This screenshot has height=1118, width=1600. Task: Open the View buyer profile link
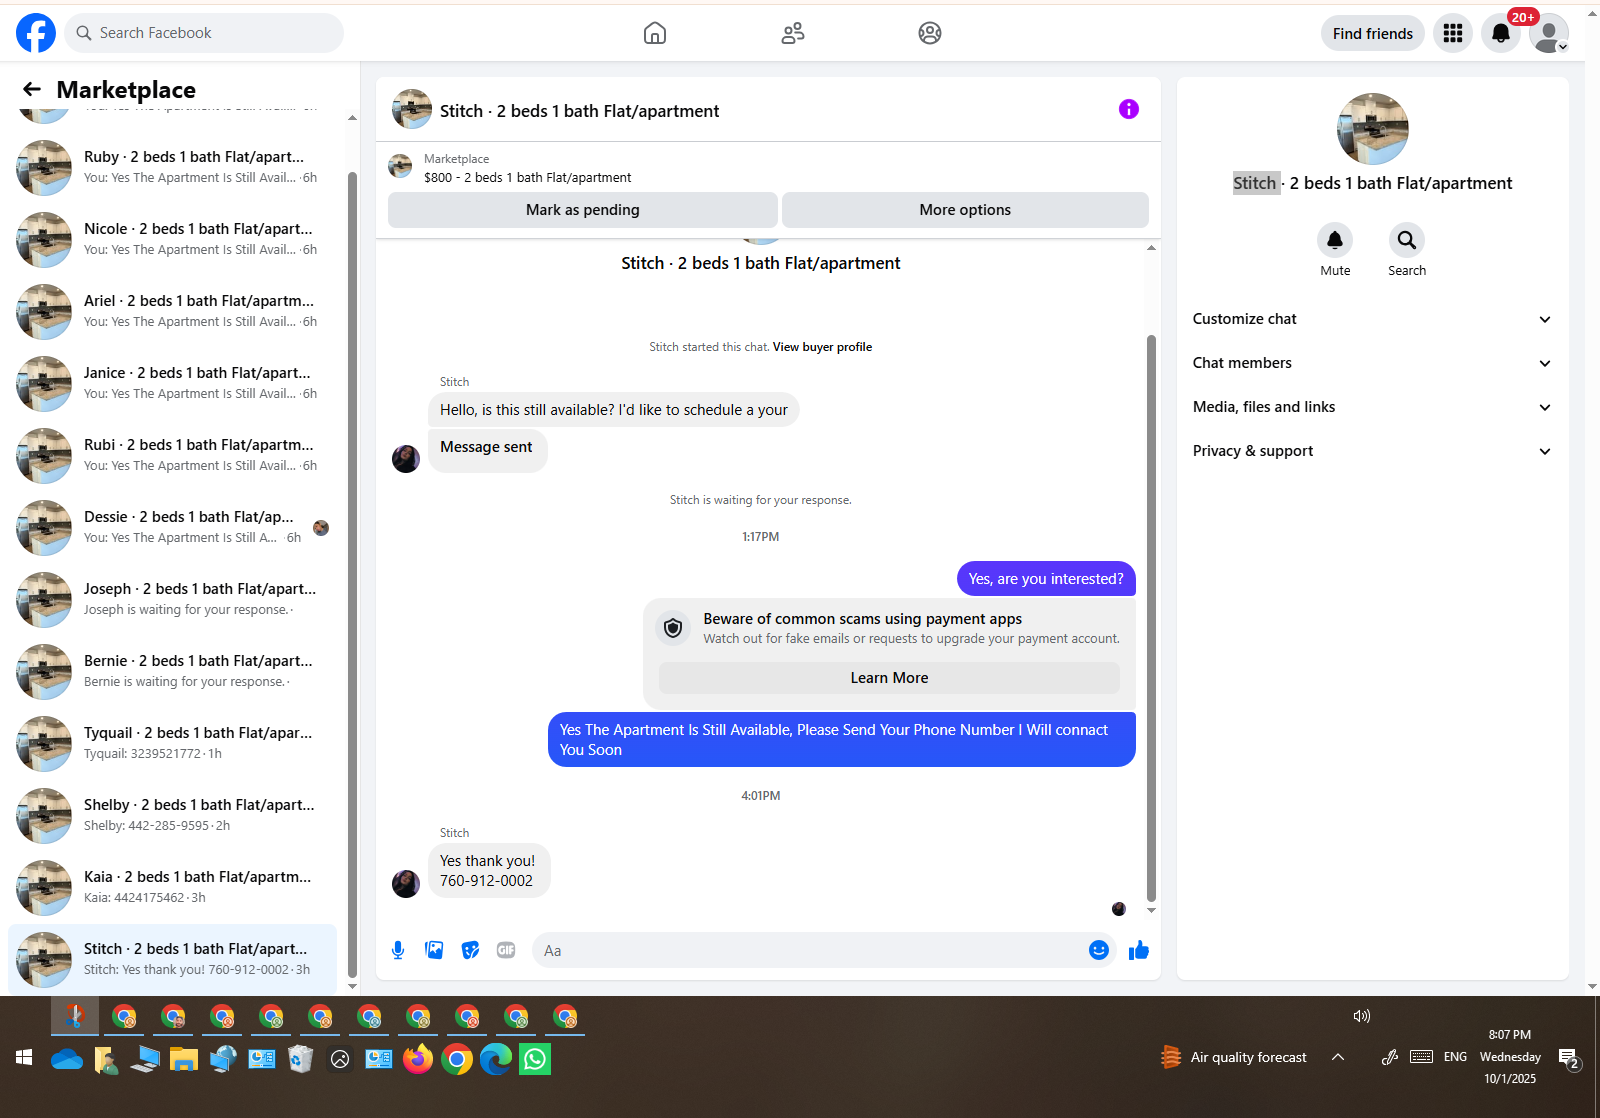coord(822,347)
